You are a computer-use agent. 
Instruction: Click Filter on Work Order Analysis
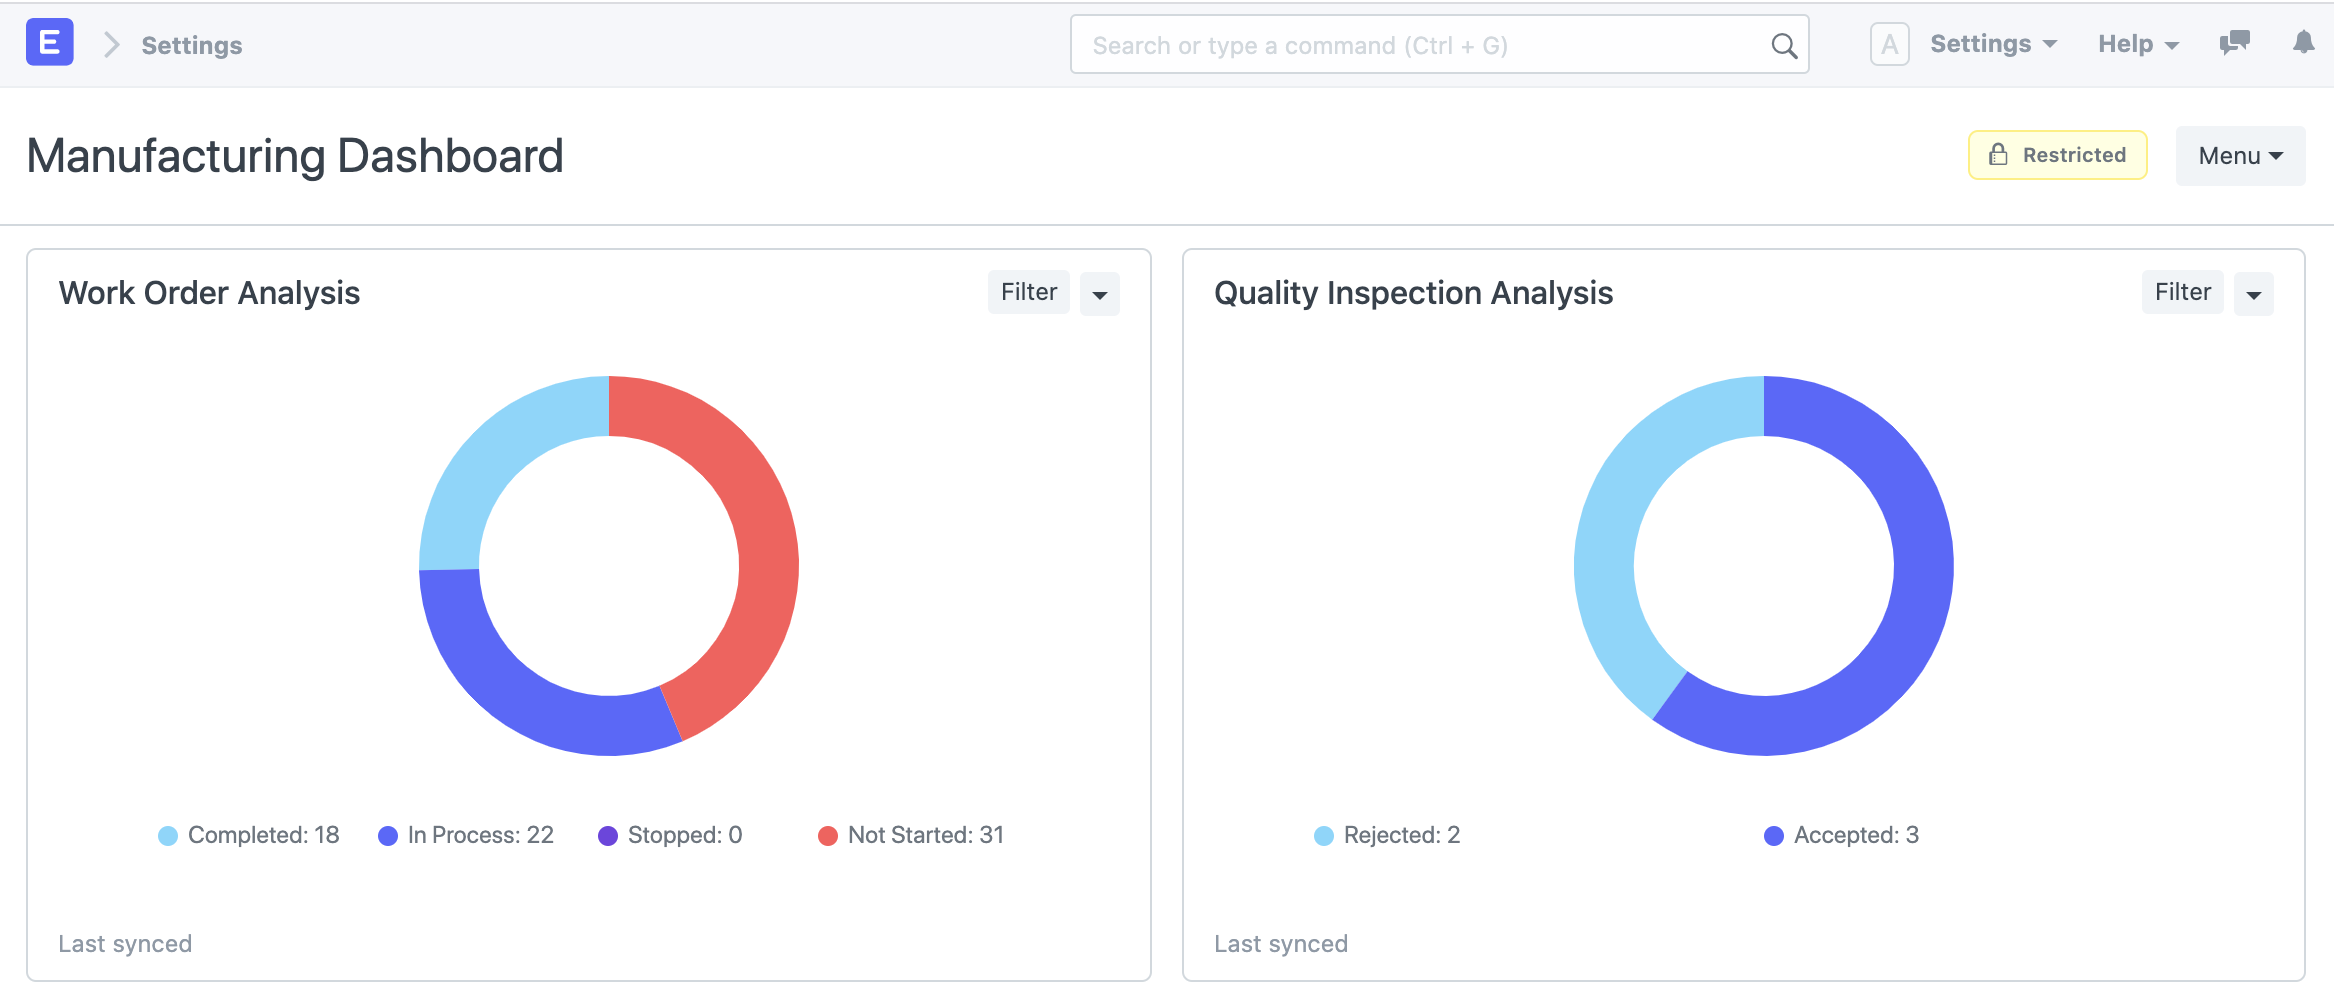pos(1028,292)
